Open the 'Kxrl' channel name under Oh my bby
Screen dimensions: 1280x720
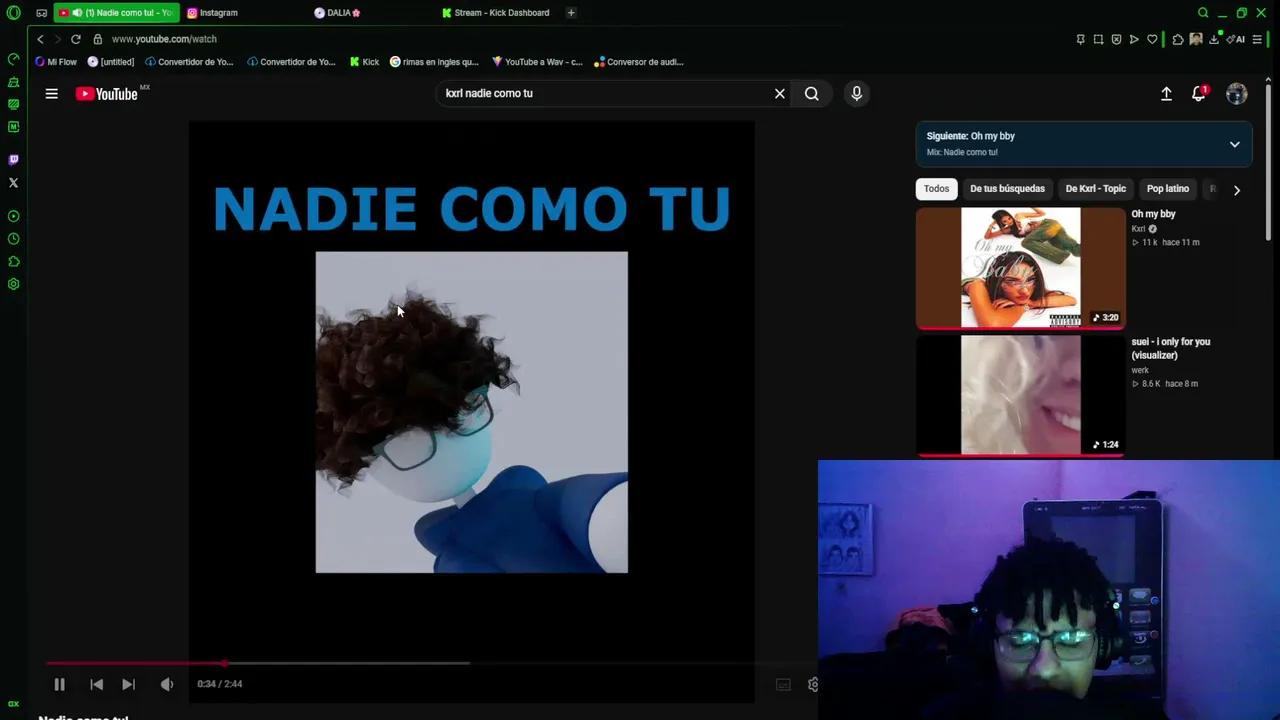point(1138,229)
